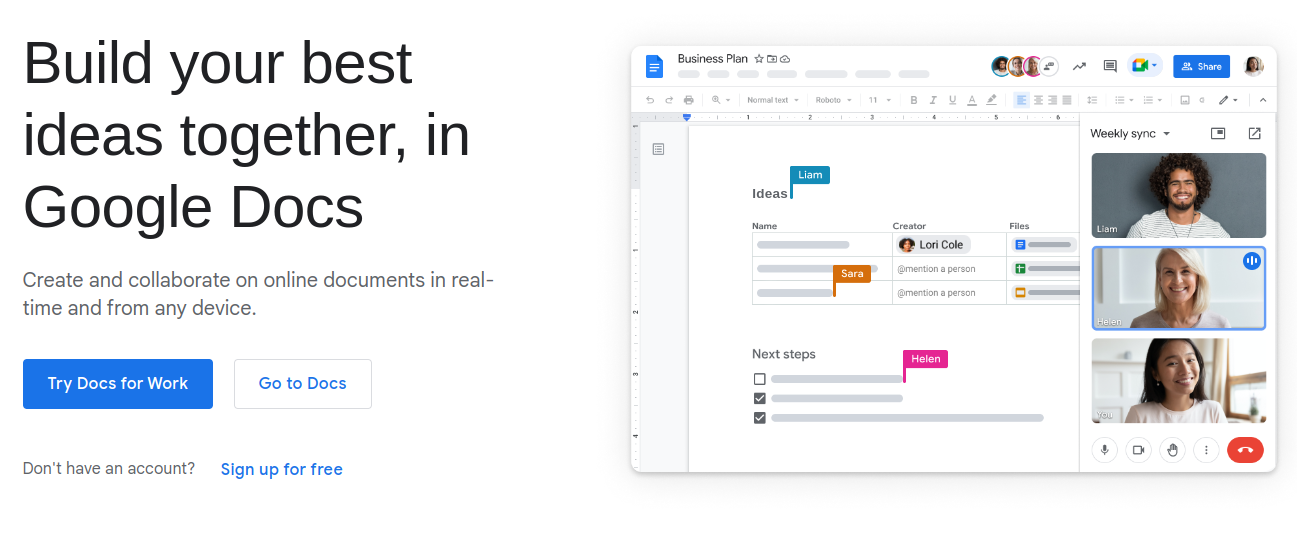Uncheck the checked box beside the short line
The image size is (1297, 537).
(759, 398)
